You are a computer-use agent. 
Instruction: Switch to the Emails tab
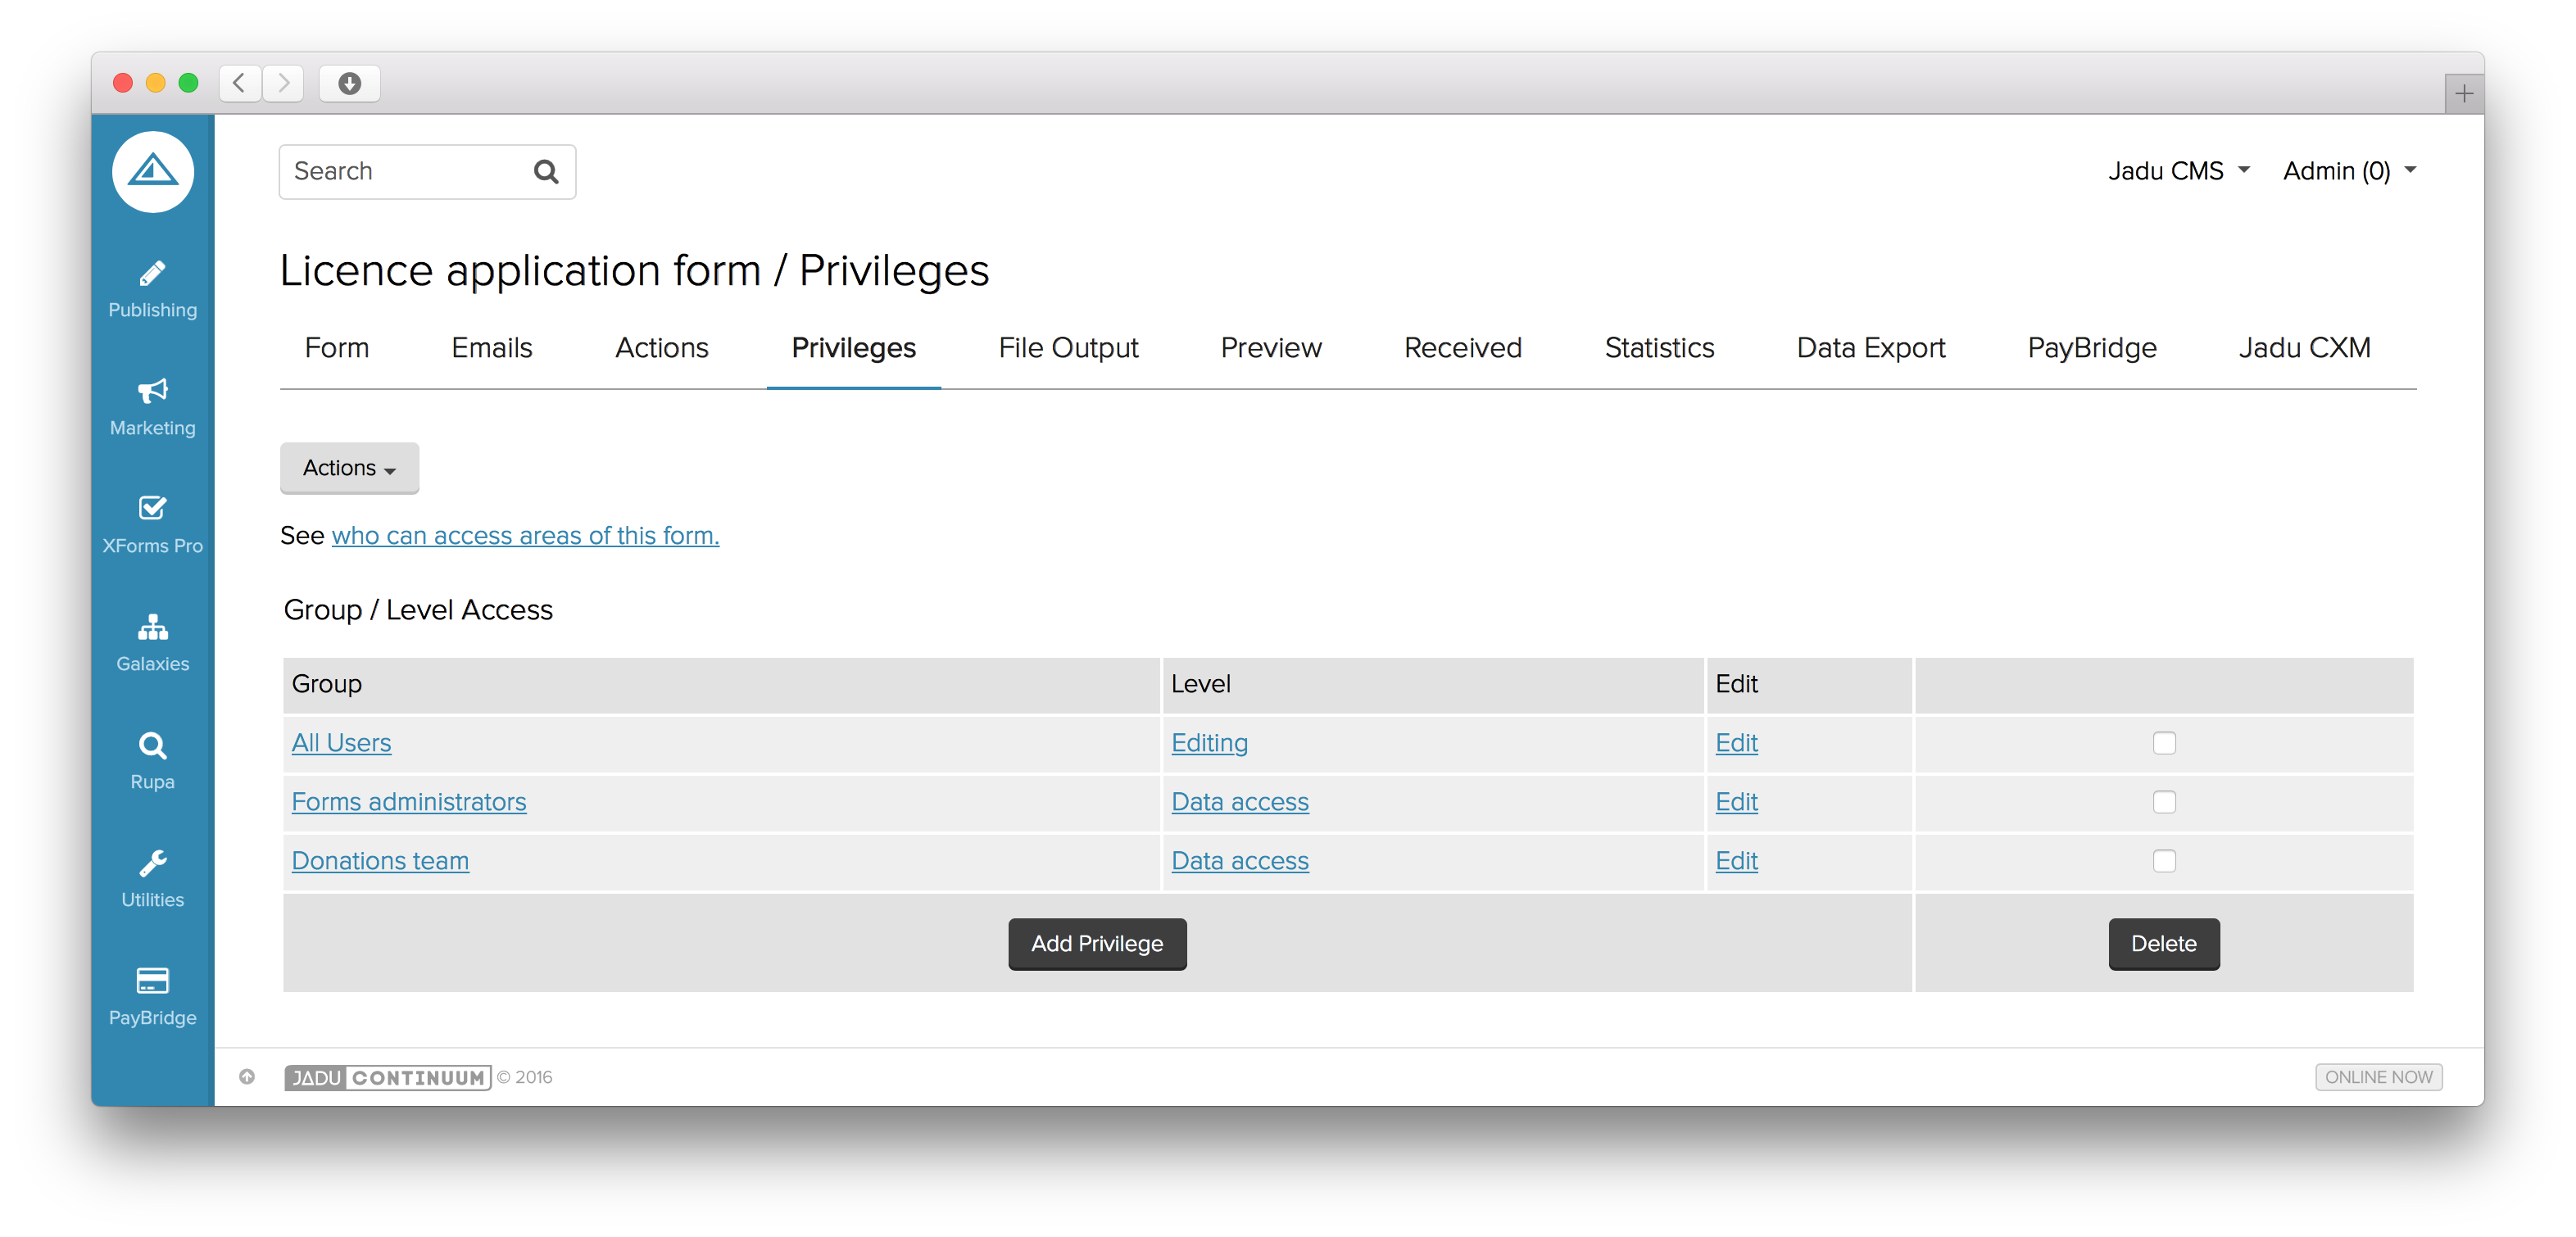pyautogui.click(x=491, y=348)
